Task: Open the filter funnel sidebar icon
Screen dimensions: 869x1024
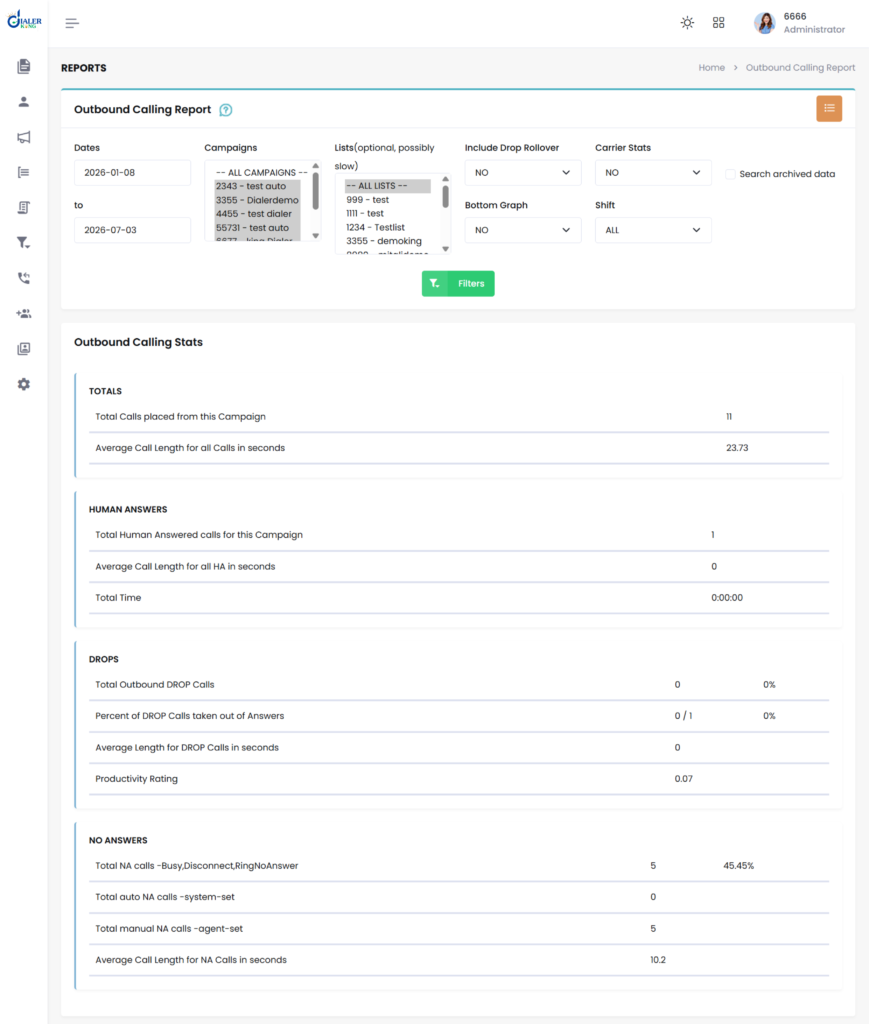Action: 24,242
